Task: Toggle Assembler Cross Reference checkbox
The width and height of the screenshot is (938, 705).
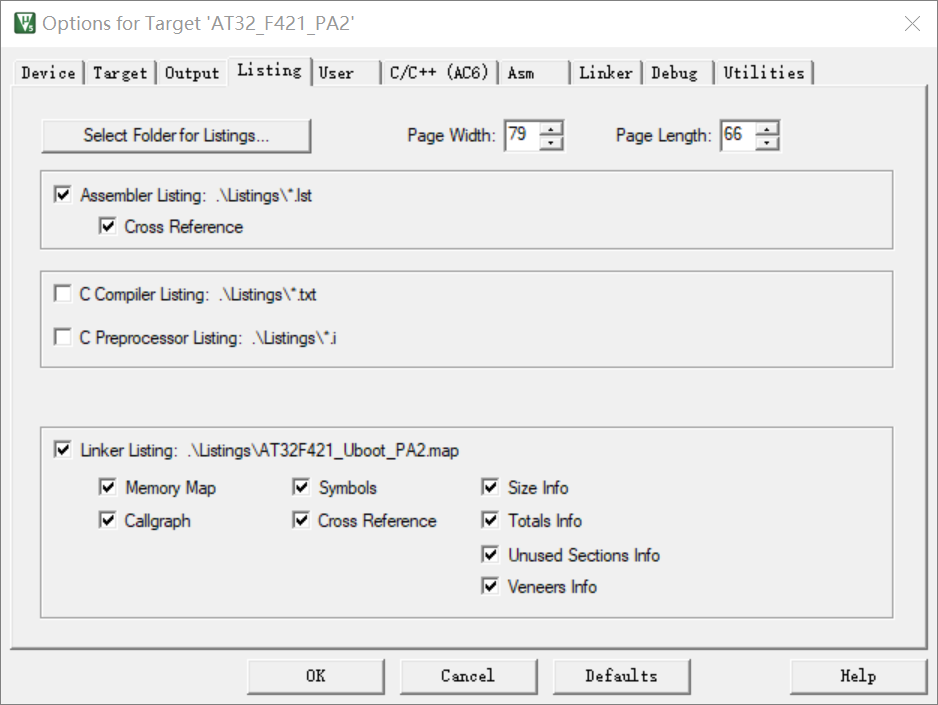Action: (x=107, y=226)
